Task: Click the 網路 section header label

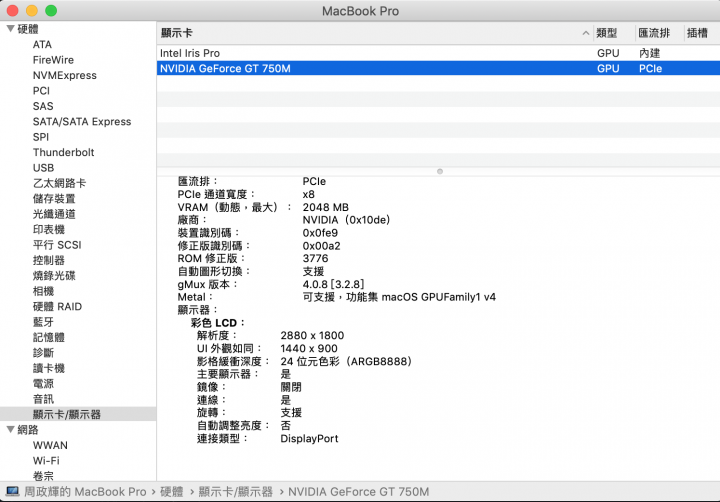Action: 28,429
